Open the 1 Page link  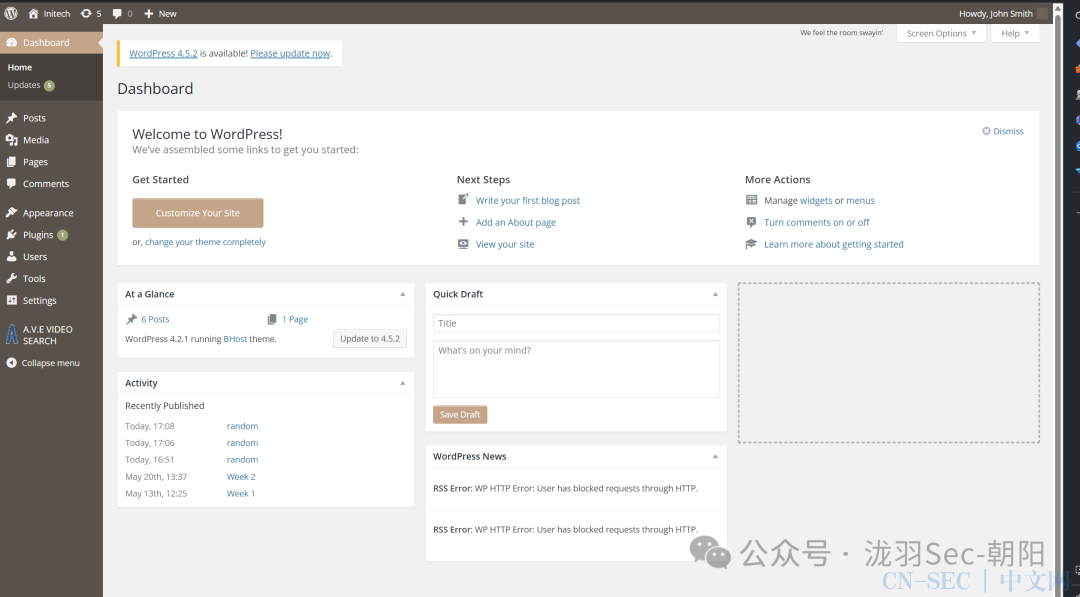295,319
